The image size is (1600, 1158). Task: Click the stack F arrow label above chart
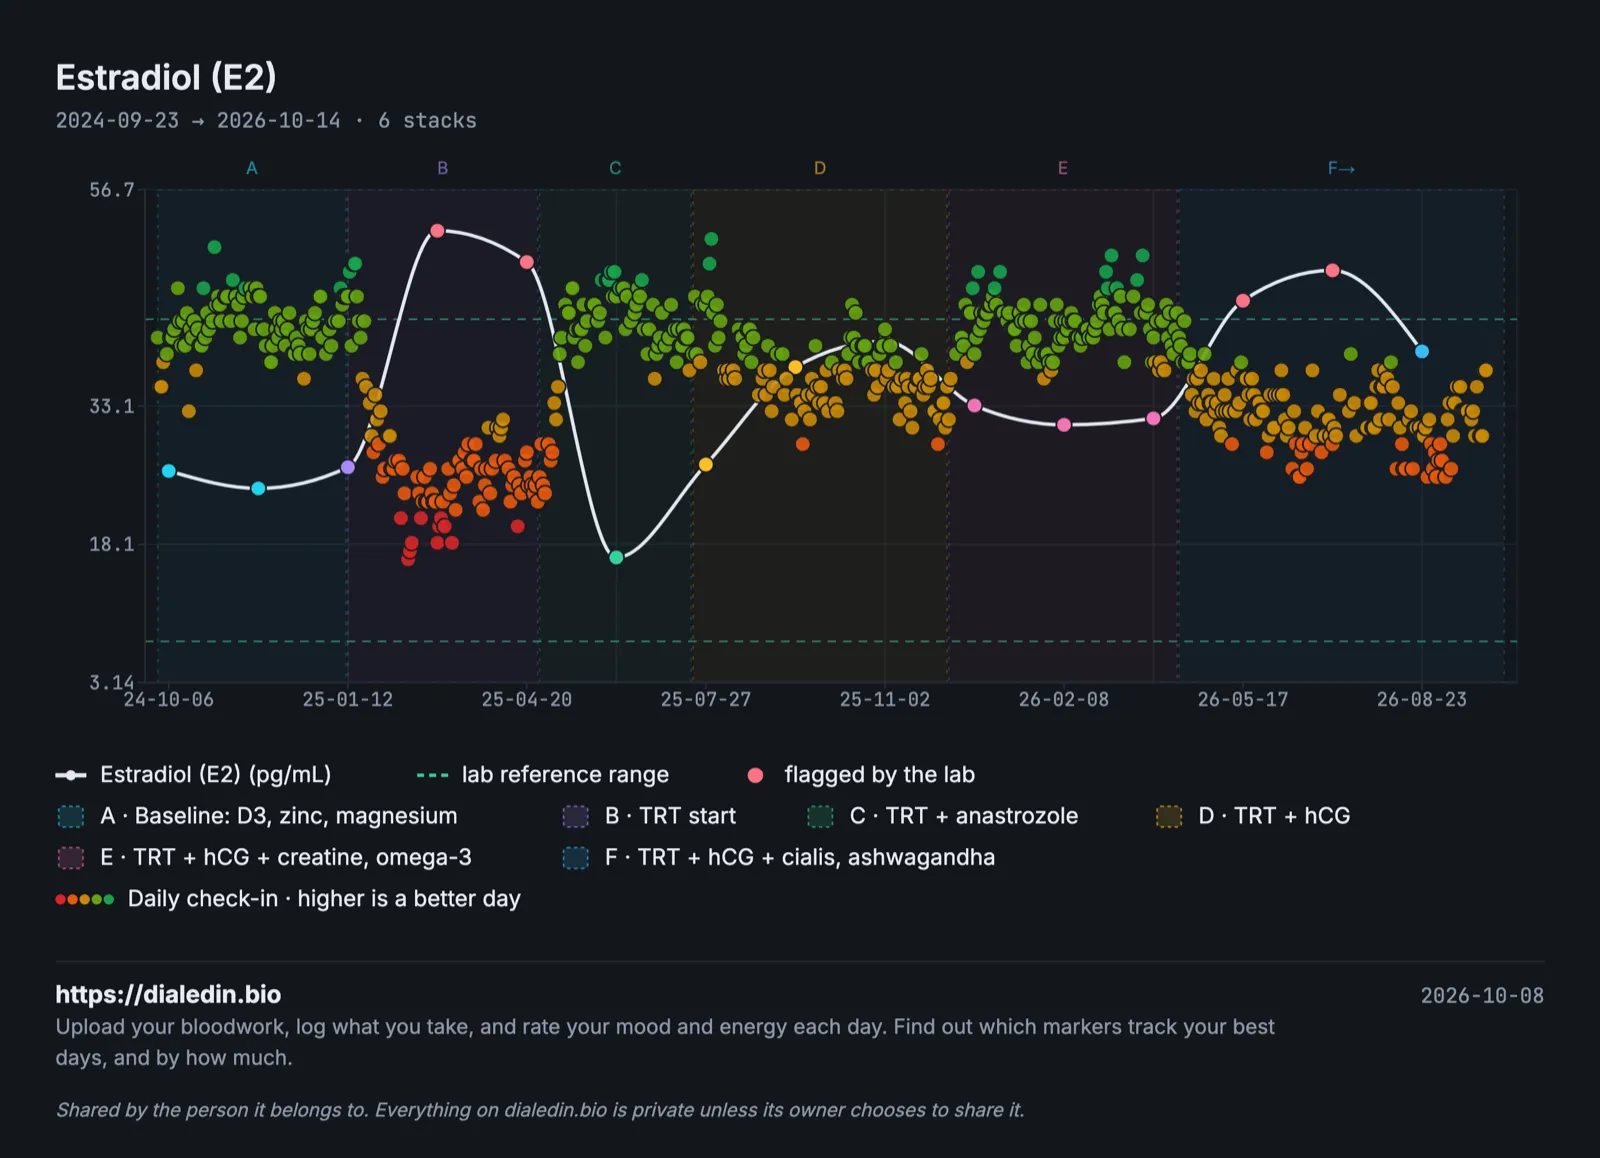point(1341,168)
